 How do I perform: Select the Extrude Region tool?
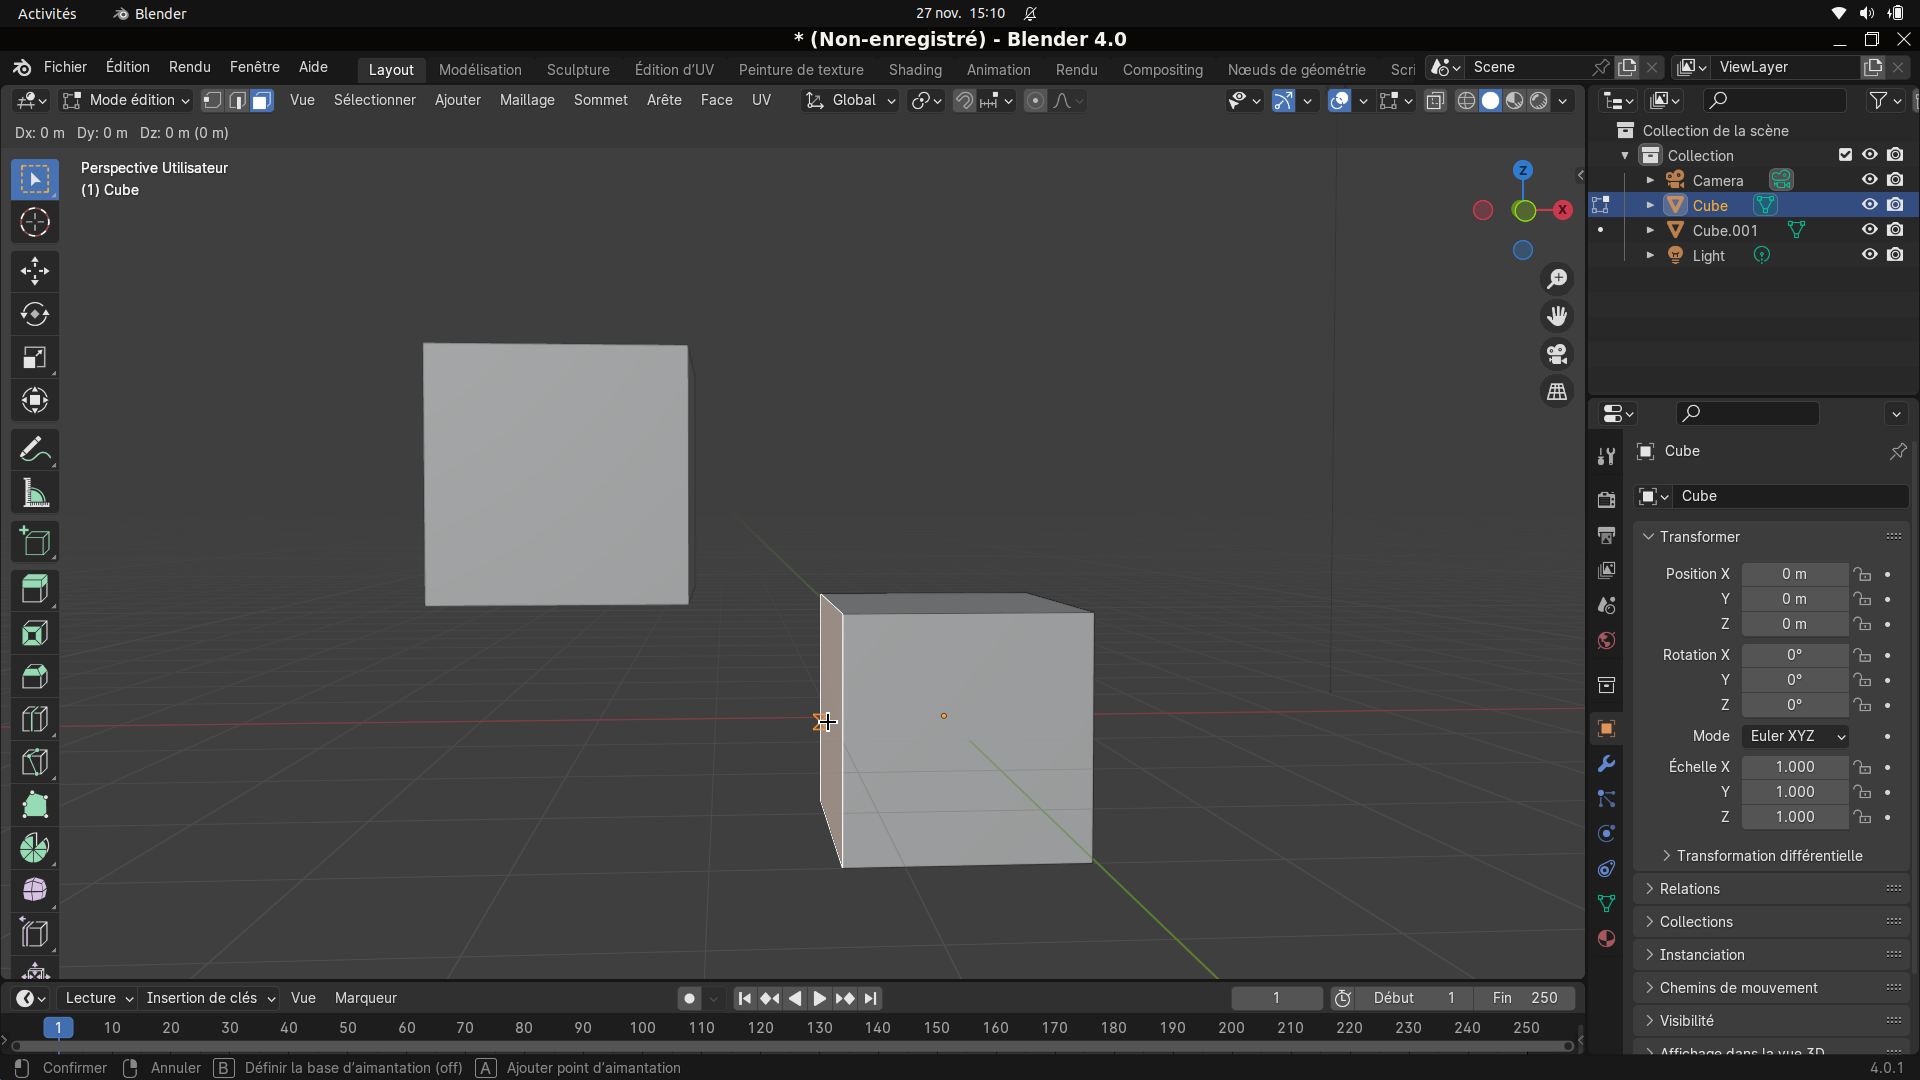35,590
